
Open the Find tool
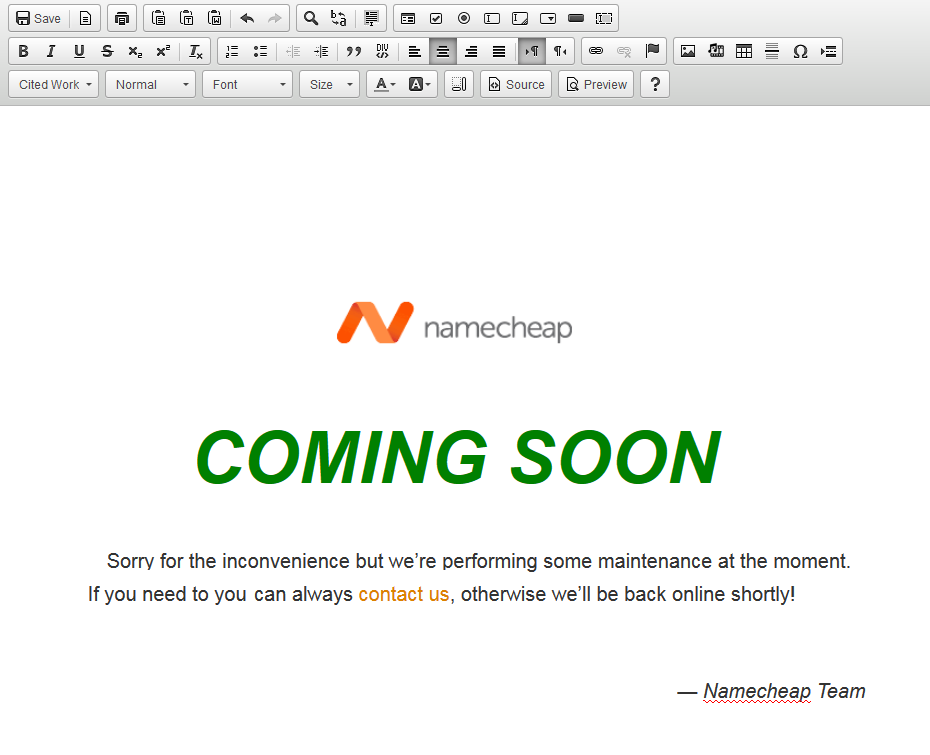click(311, 18)
